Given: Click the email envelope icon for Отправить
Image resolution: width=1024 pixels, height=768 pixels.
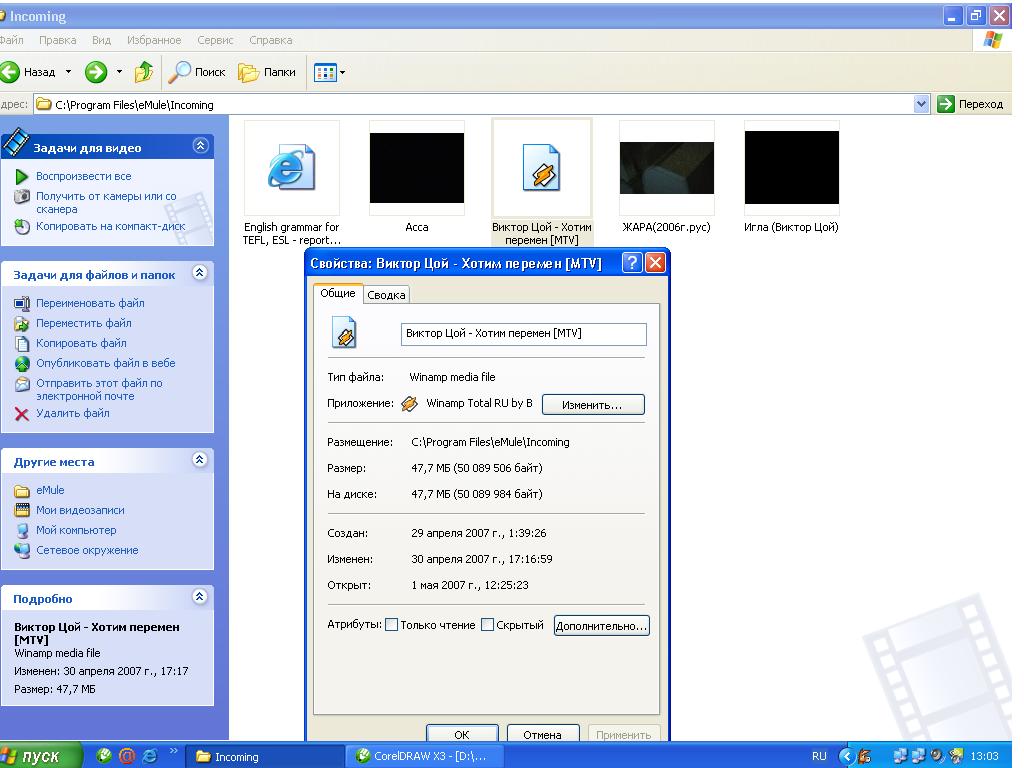Looking at the screenshot, I should (22, 384).
